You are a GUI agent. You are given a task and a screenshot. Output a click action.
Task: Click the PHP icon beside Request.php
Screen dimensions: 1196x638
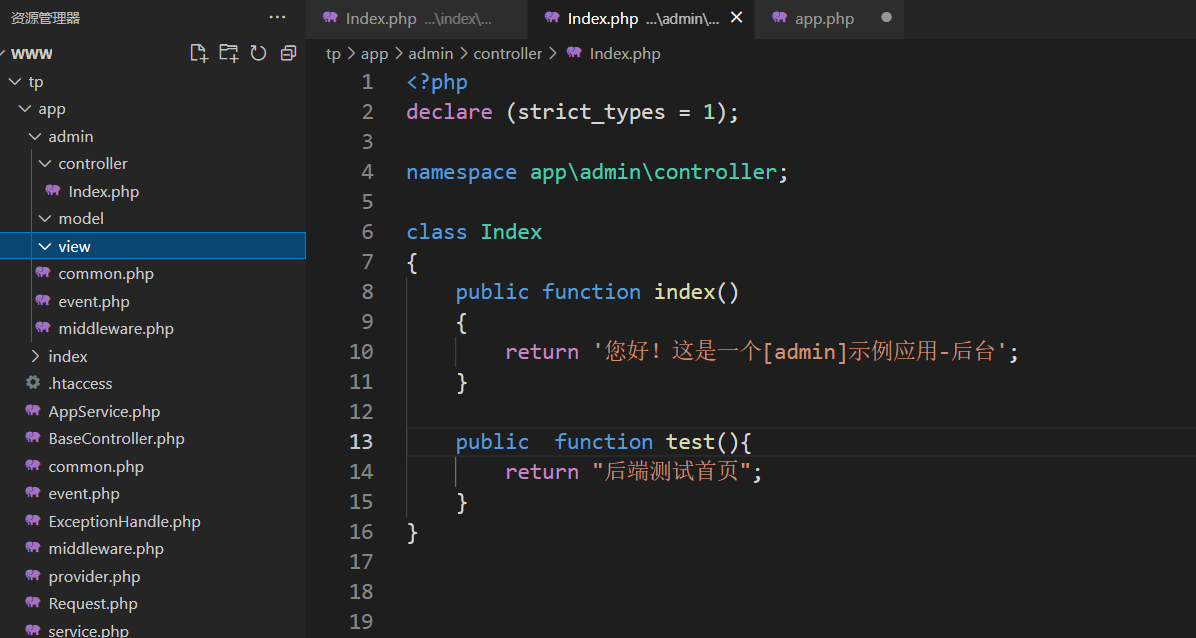[33, 603]
